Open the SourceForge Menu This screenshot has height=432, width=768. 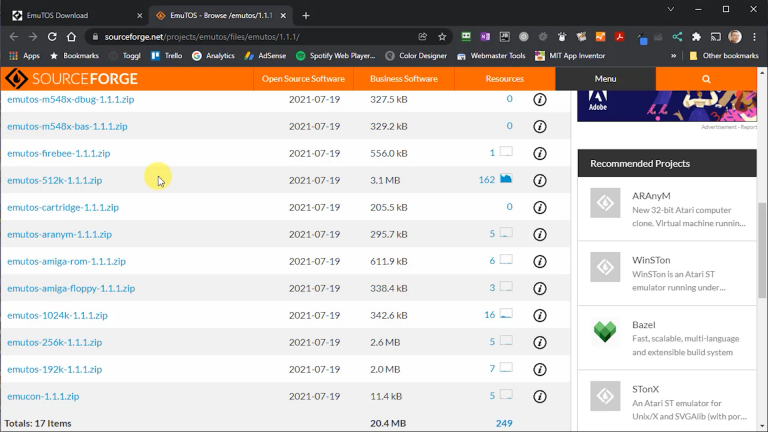[x=605, y=79]
